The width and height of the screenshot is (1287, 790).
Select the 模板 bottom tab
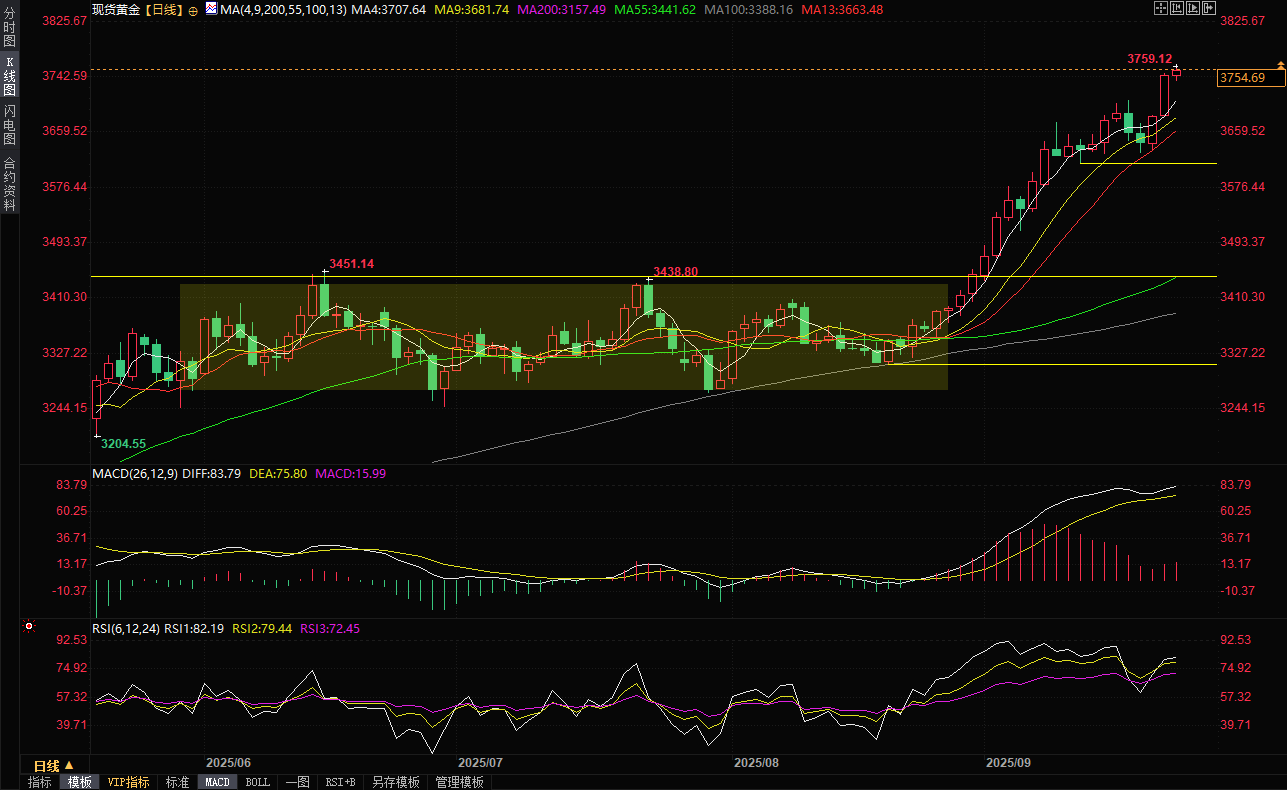[79, 782]
